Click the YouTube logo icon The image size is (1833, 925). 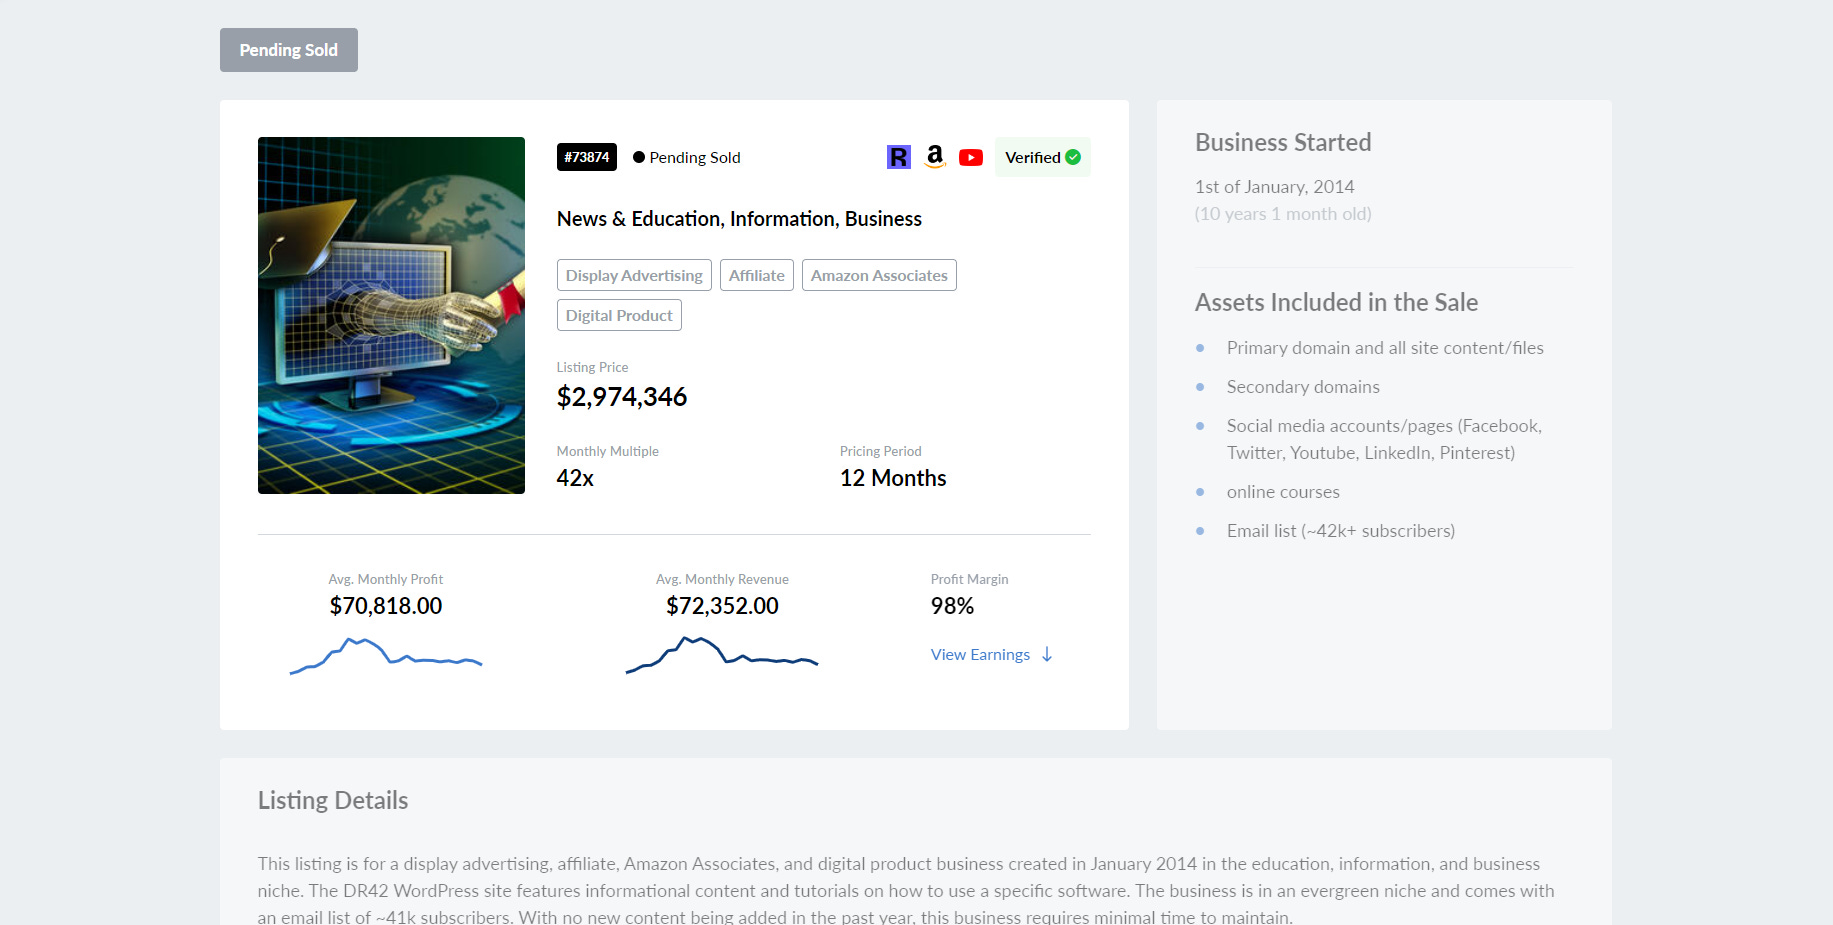click(x=971, y=157)
